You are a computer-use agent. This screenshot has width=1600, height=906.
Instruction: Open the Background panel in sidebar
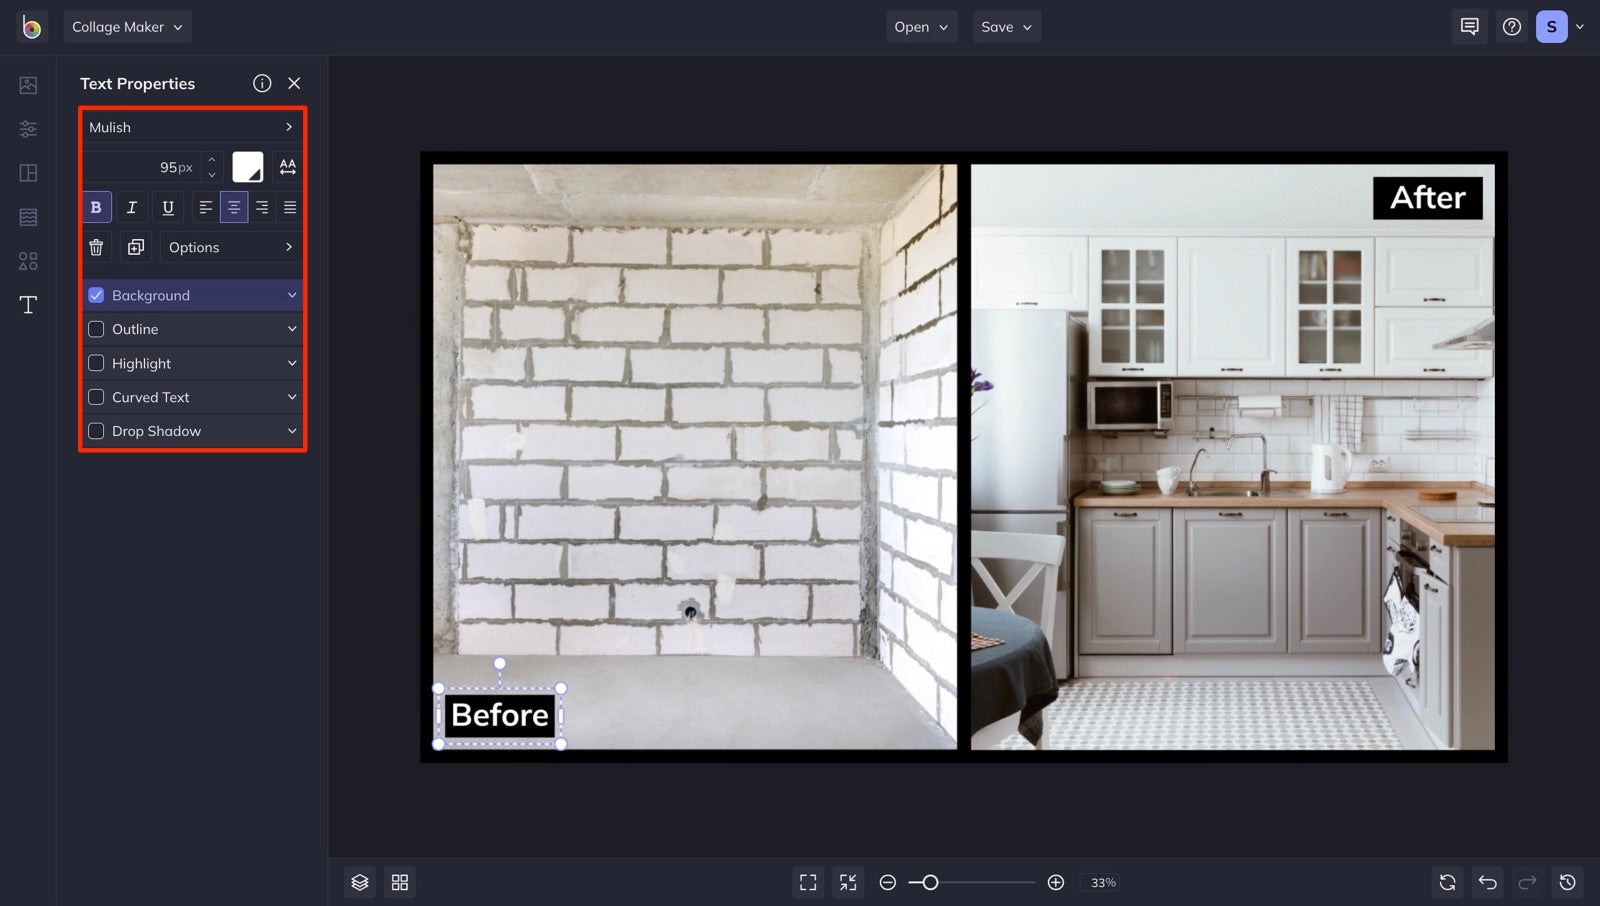[27, 216]
